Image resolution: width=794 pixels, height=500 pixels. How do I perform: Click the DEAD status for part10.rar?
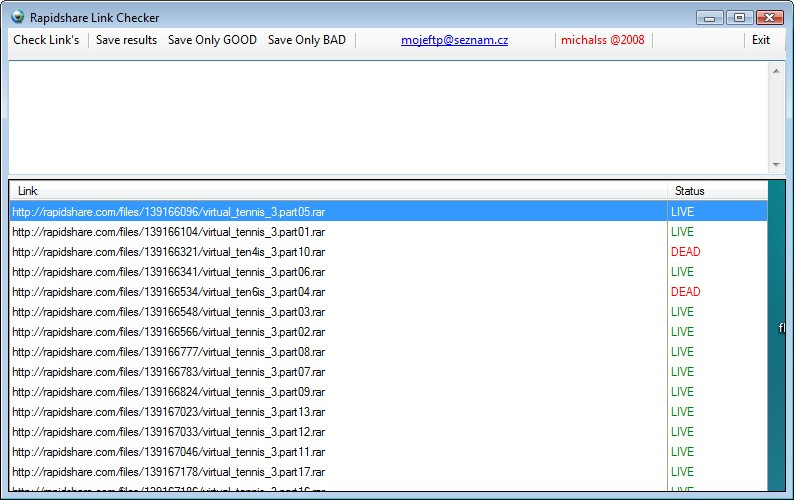click(686, 252)
